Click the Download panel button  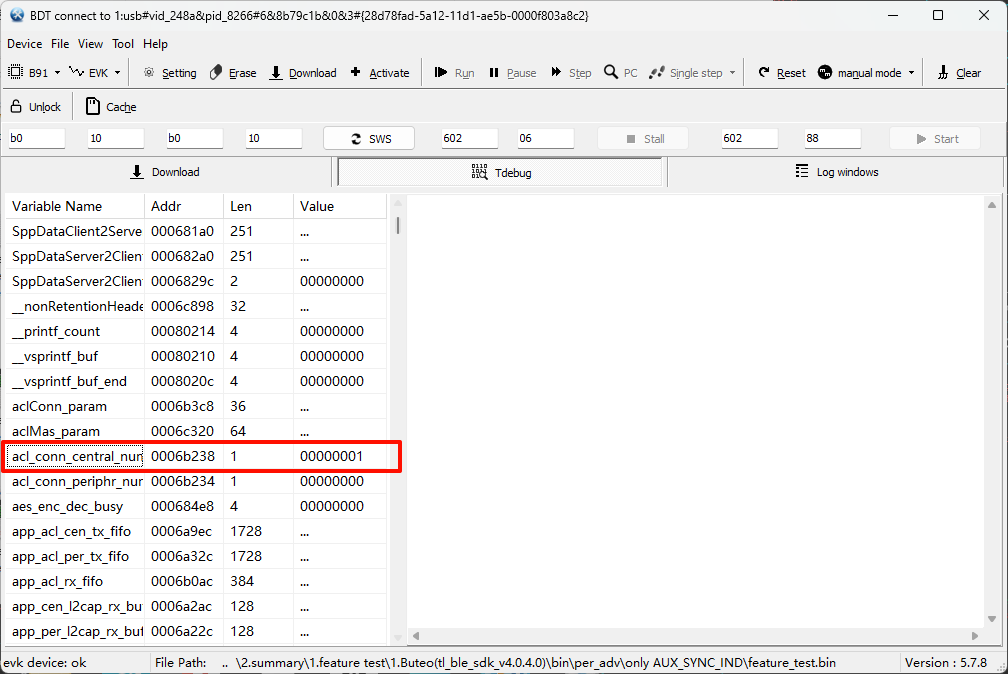165,172
